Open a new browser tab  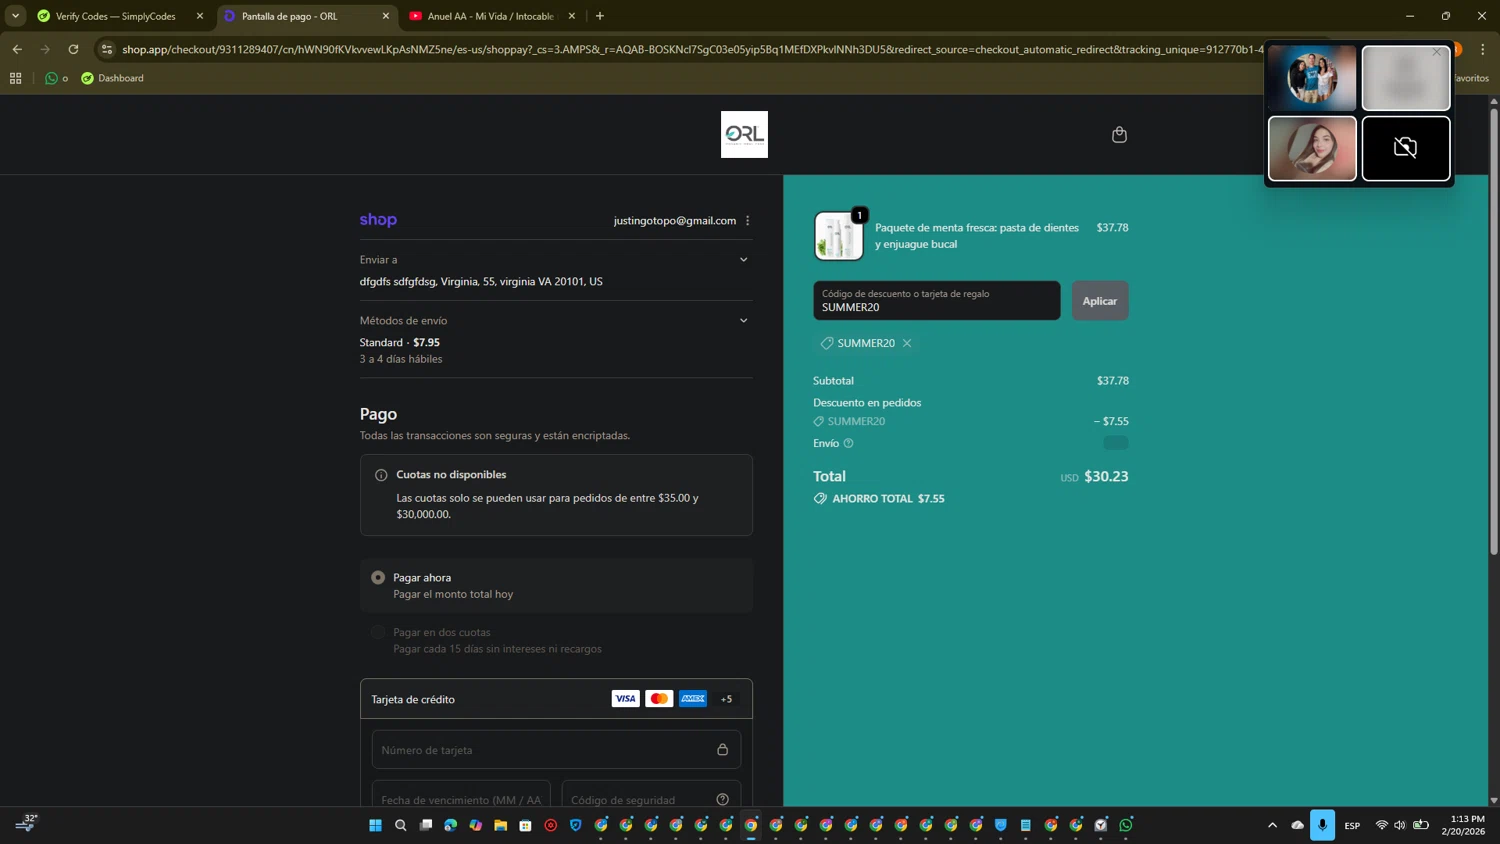coord(600,16)
